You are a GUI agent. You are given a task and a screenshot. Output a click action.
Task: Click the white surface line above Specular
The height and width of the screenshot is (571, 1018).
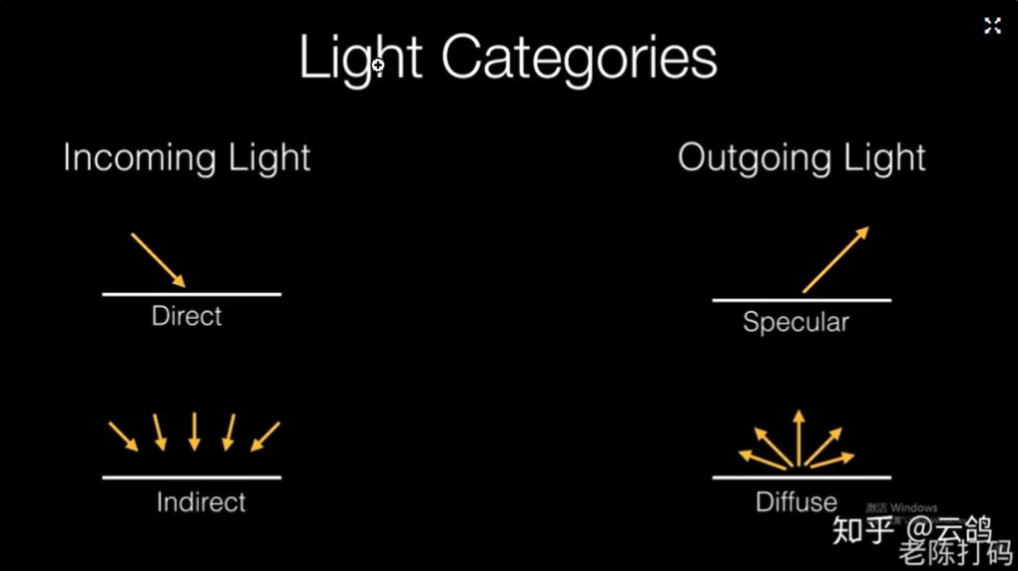point(801,299)
